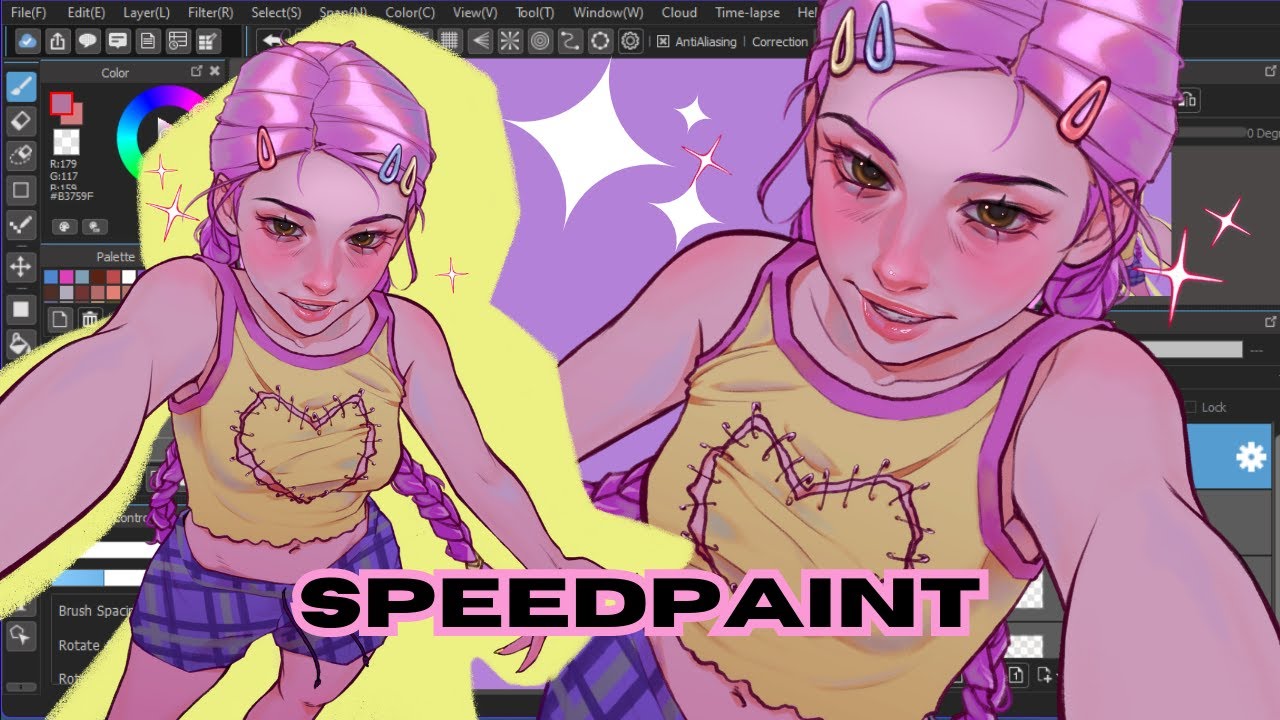Open the Cloud menu
The image size is (1280, 720).
679,13
